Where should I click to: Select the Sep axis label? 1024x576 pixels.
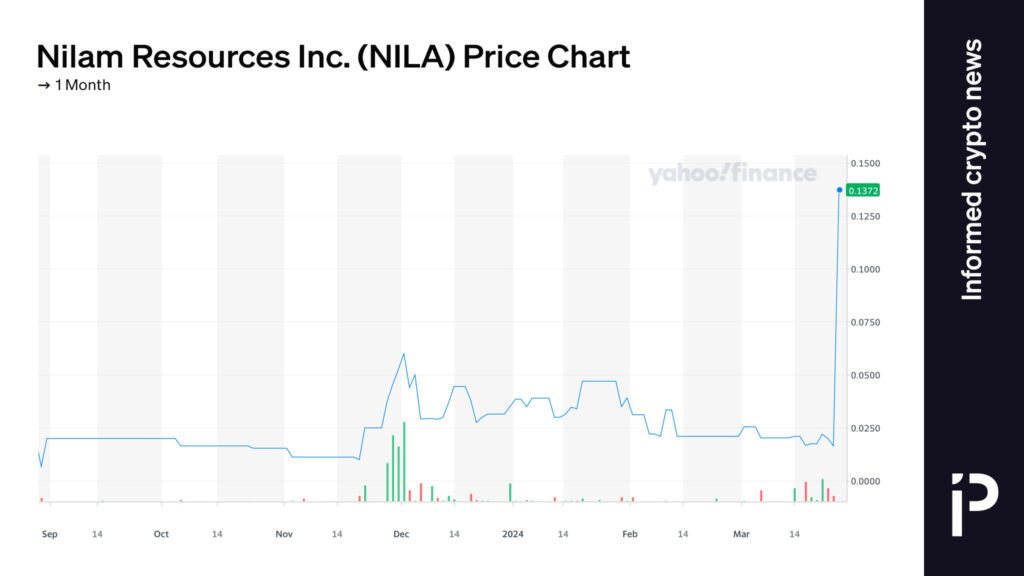coord(50,534)
